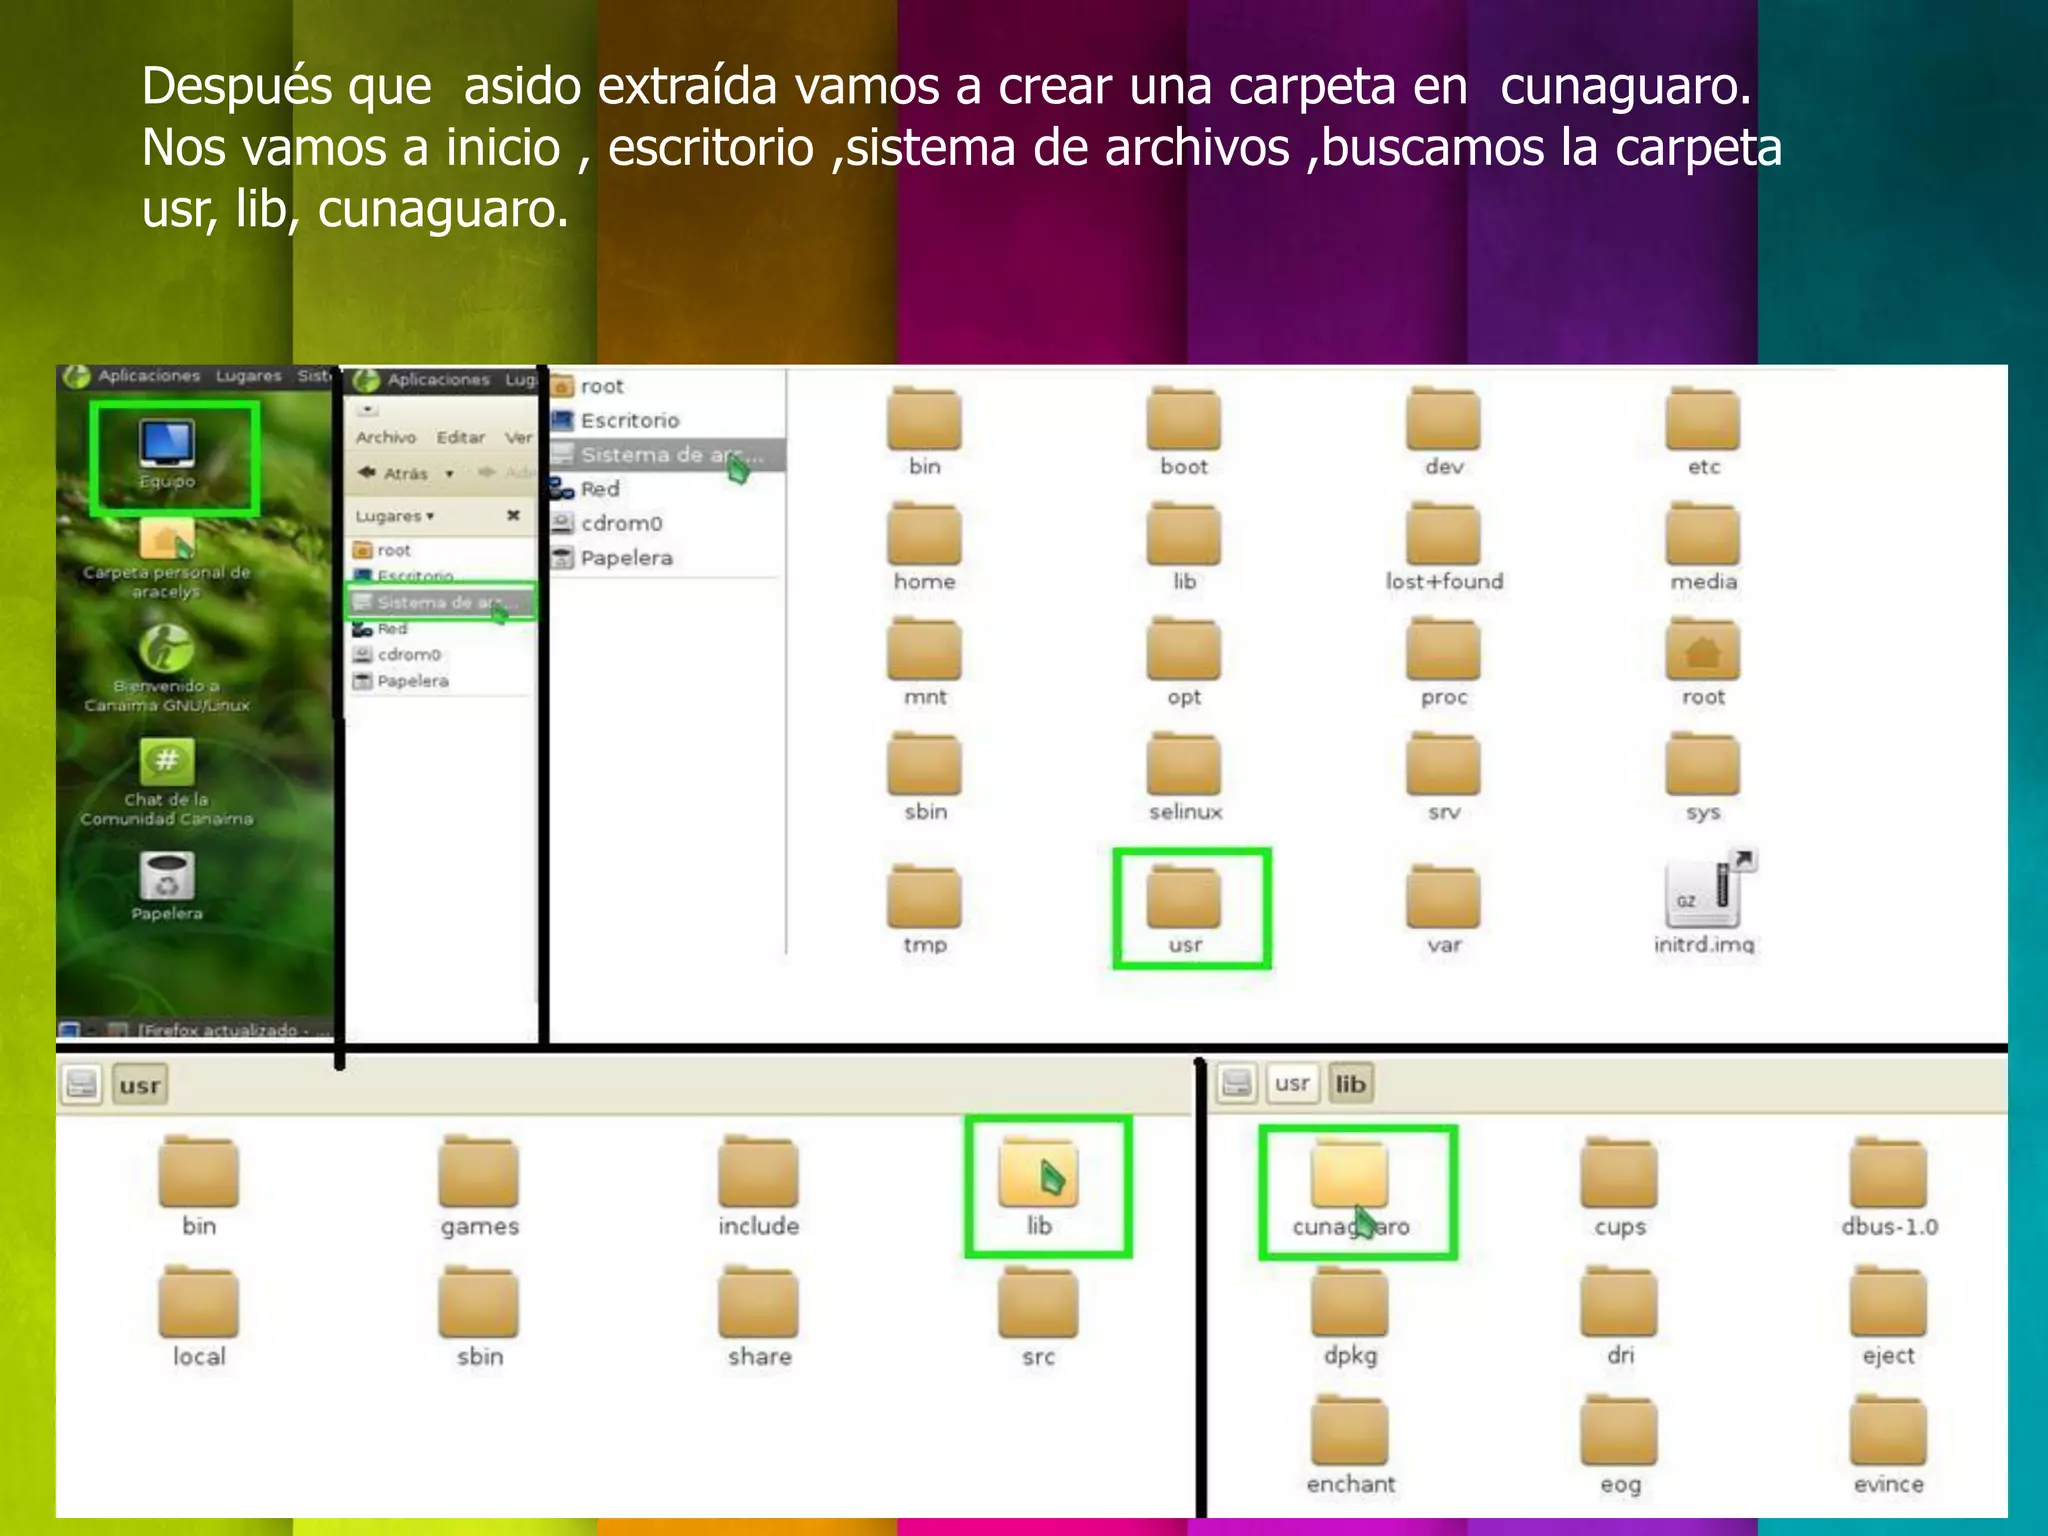The image size is (2048, 1536).
Task: Open the dpkg folder
Action: (1350, 1317)
